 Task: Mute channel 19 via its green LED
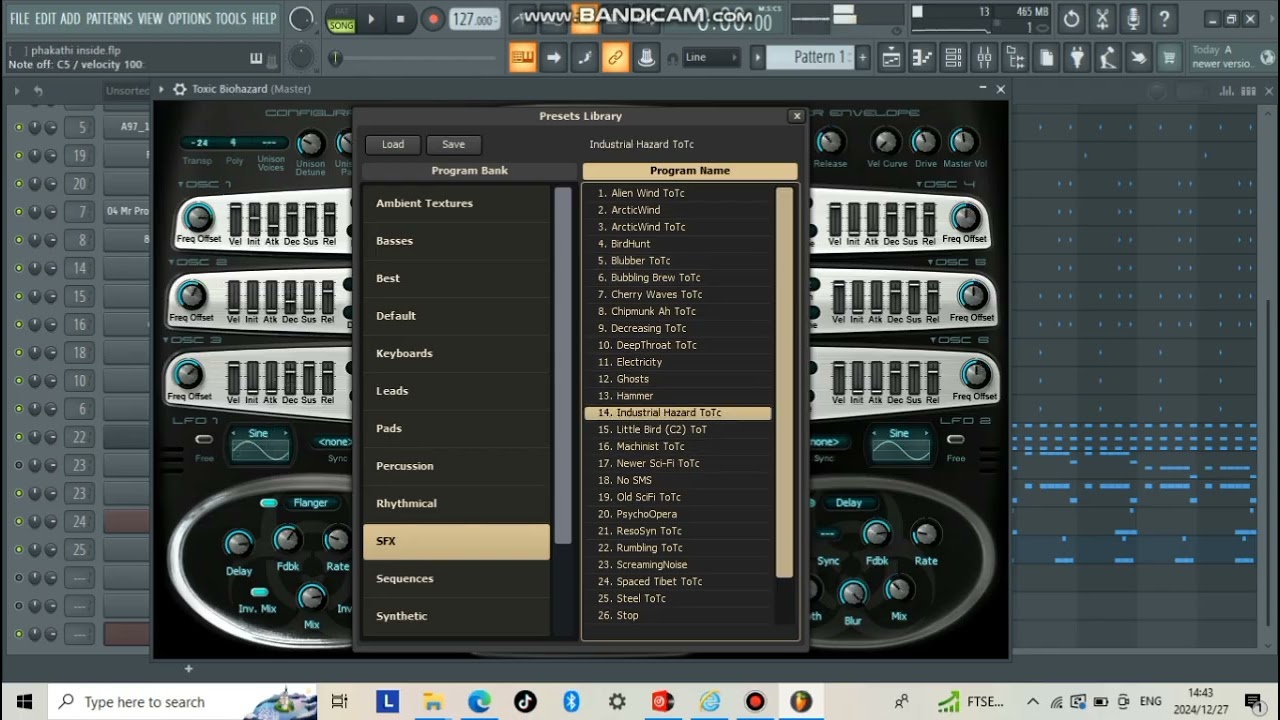coord(18,155)
